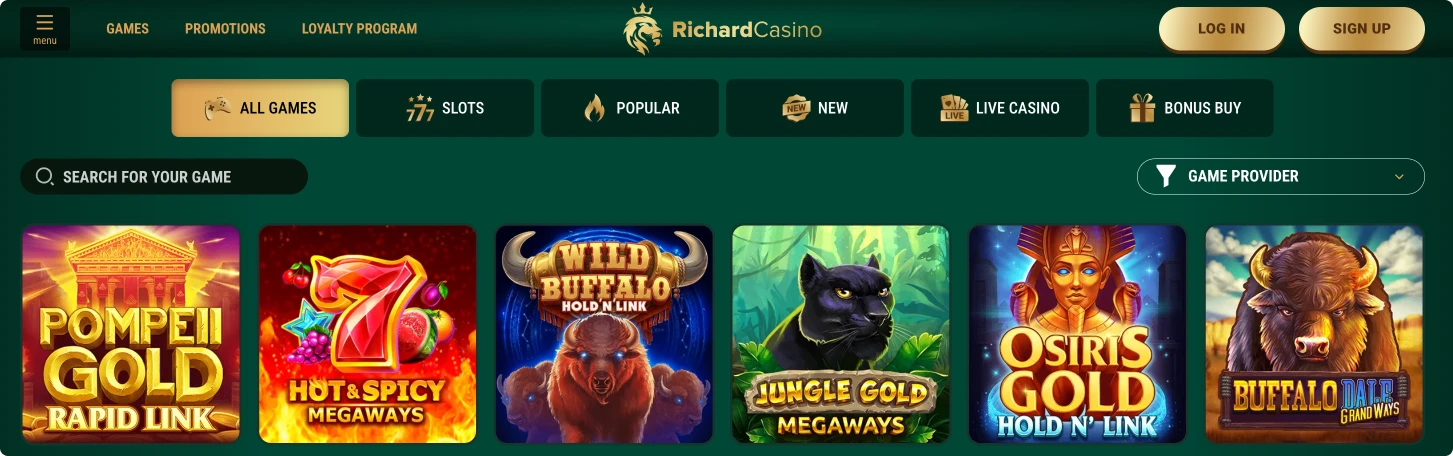Click the funnel filter icon
The width and height of the screenshot is (1453, 456).
point(1166,176)
